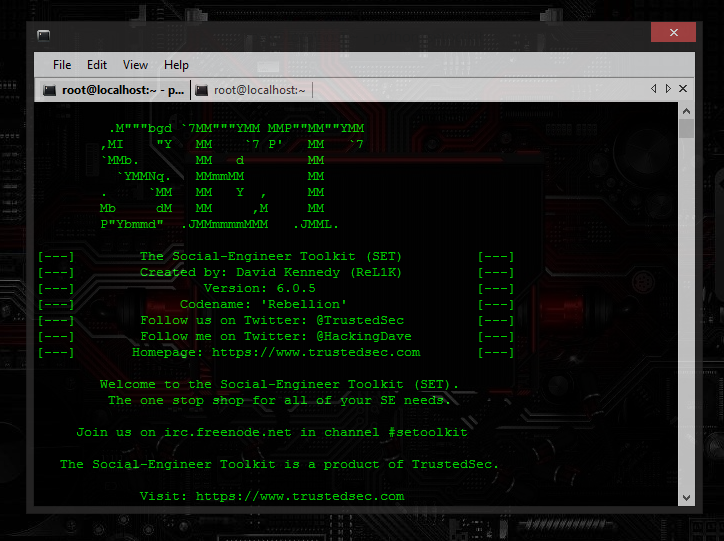Click the text 'Version: 6.0.5'
Screen dimensions: 724x541
tap(259, 289)
